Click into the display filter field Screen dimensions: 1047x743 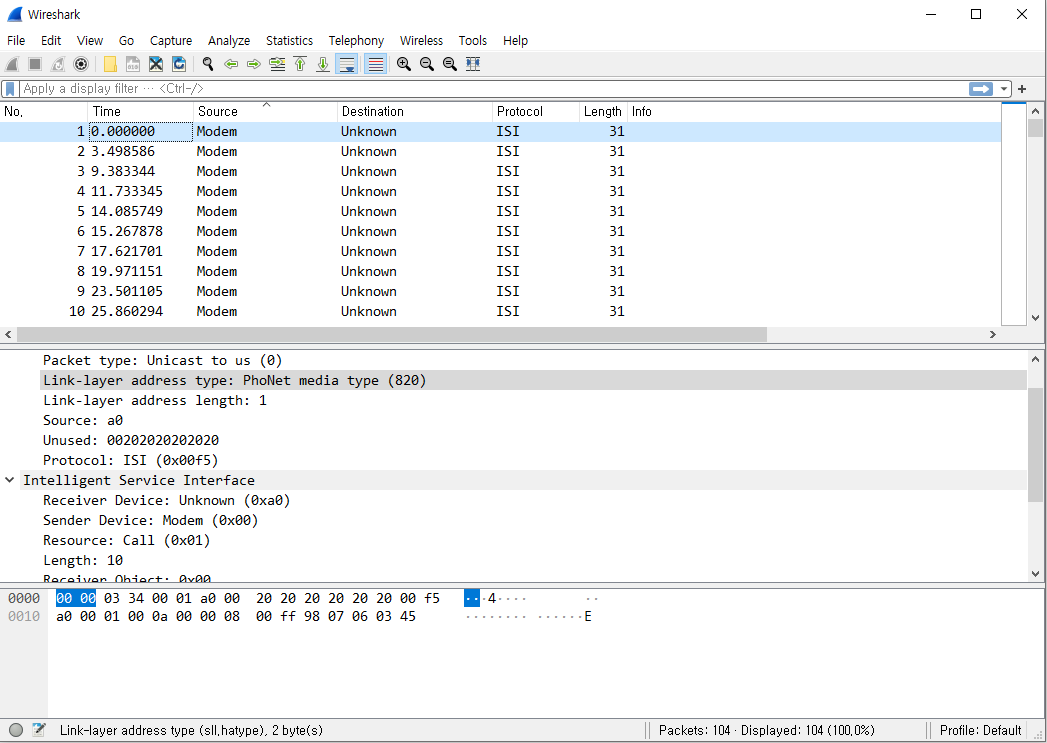click(x=493, y=89)
